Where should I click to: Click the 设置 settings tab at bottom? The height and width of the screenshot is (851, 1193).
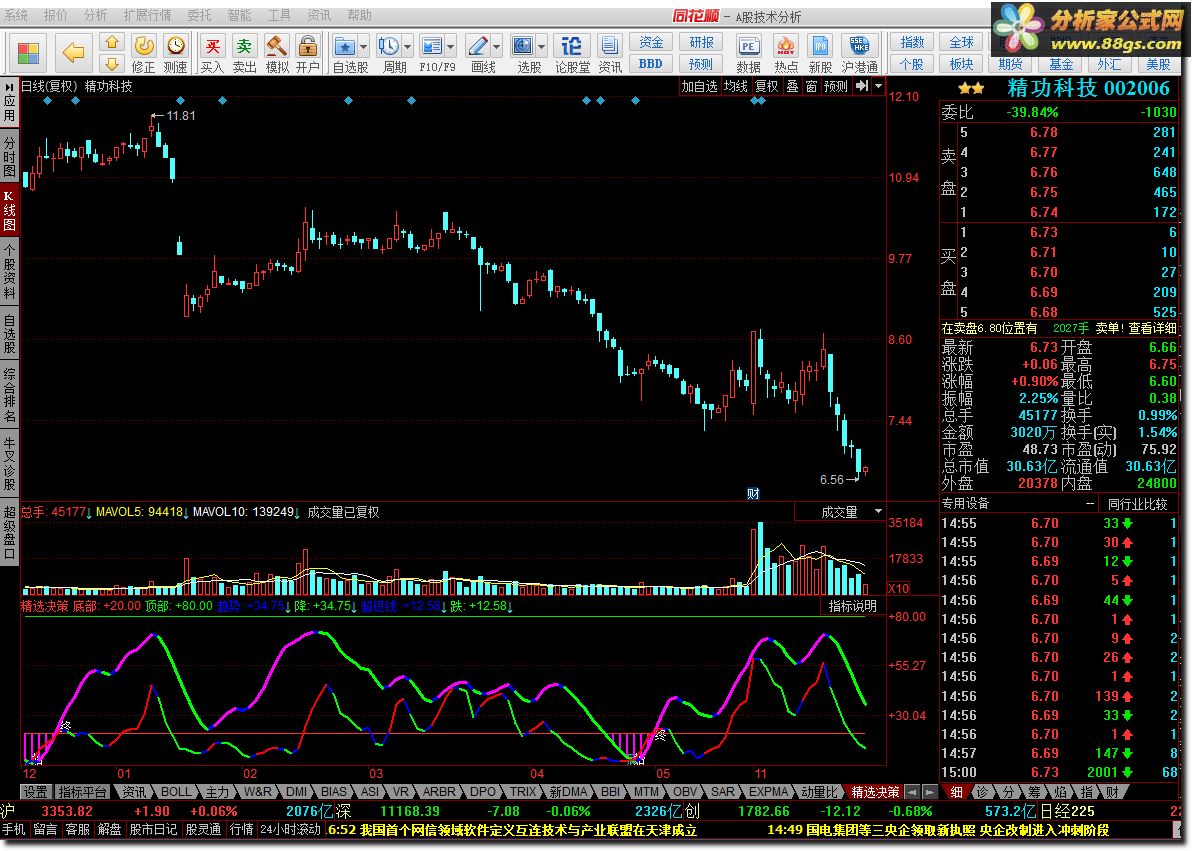click(x=36, y=792)
